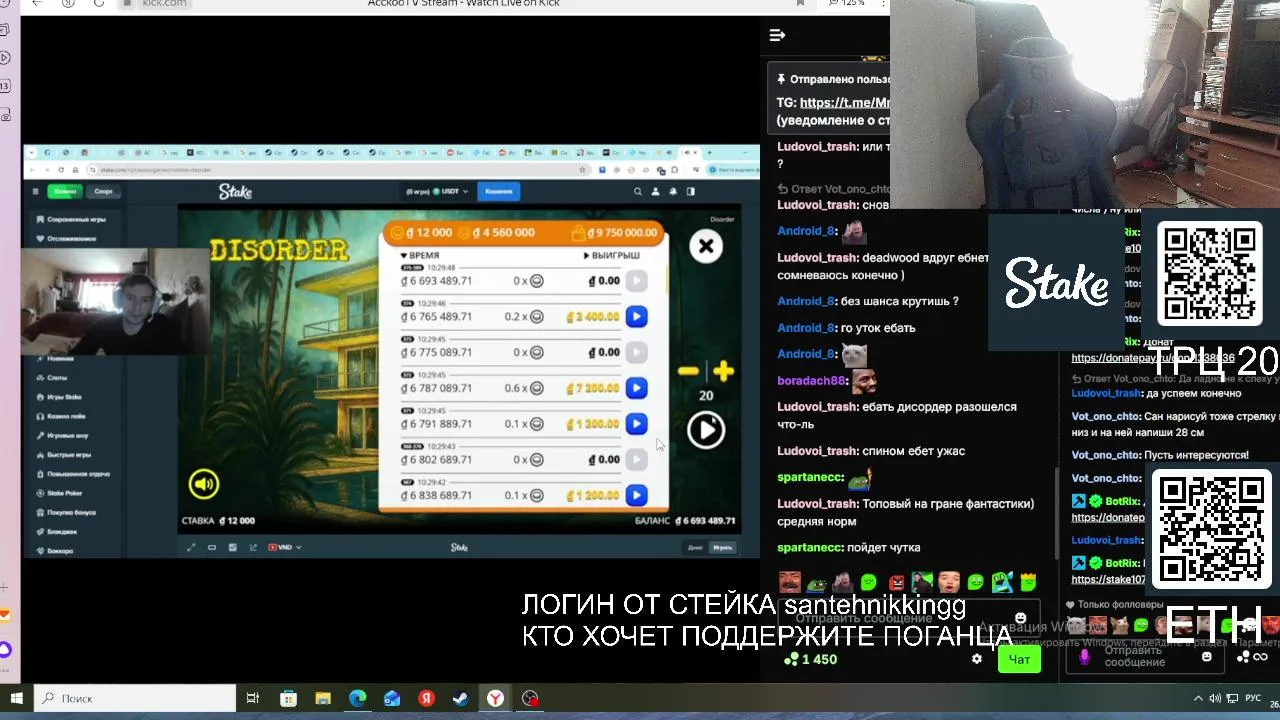
Task: Replay the 6 838 689.71 balance round
Action: 636,495
